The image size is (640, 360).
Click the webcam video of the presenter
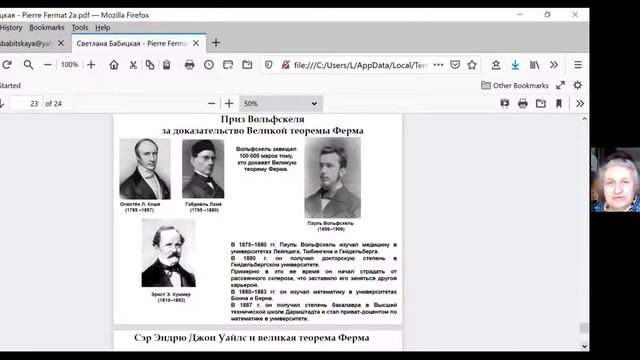coord(616,180)
